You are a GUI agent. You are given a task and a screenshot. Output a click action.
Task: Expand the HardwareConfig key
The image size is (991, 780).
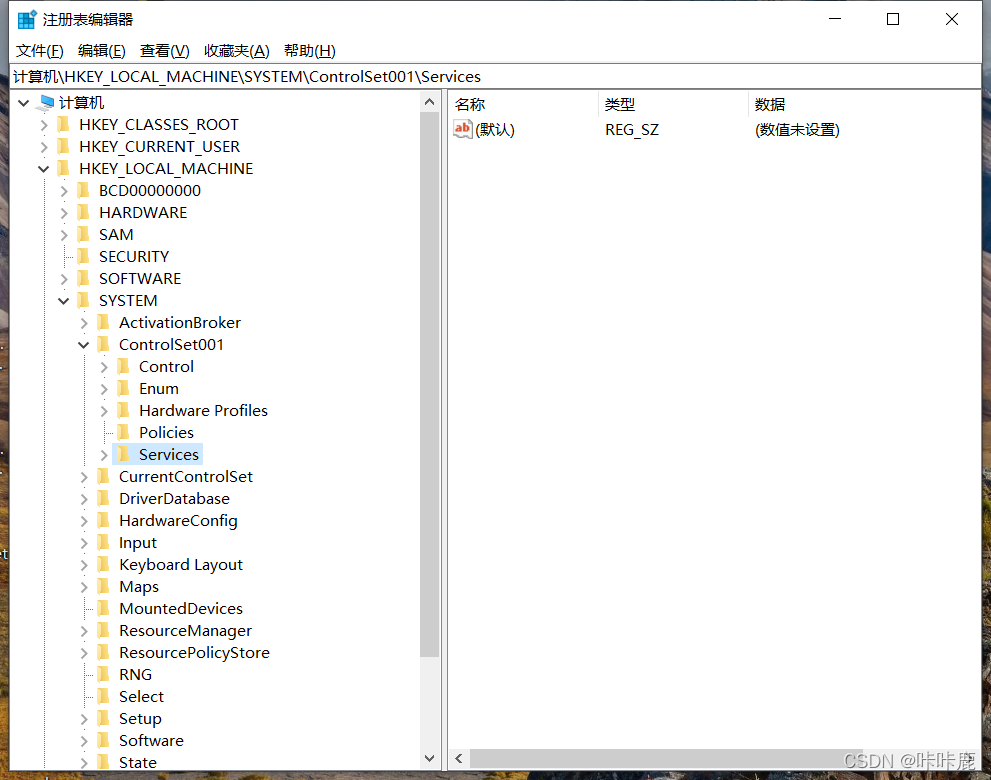[x=84, y=521]
